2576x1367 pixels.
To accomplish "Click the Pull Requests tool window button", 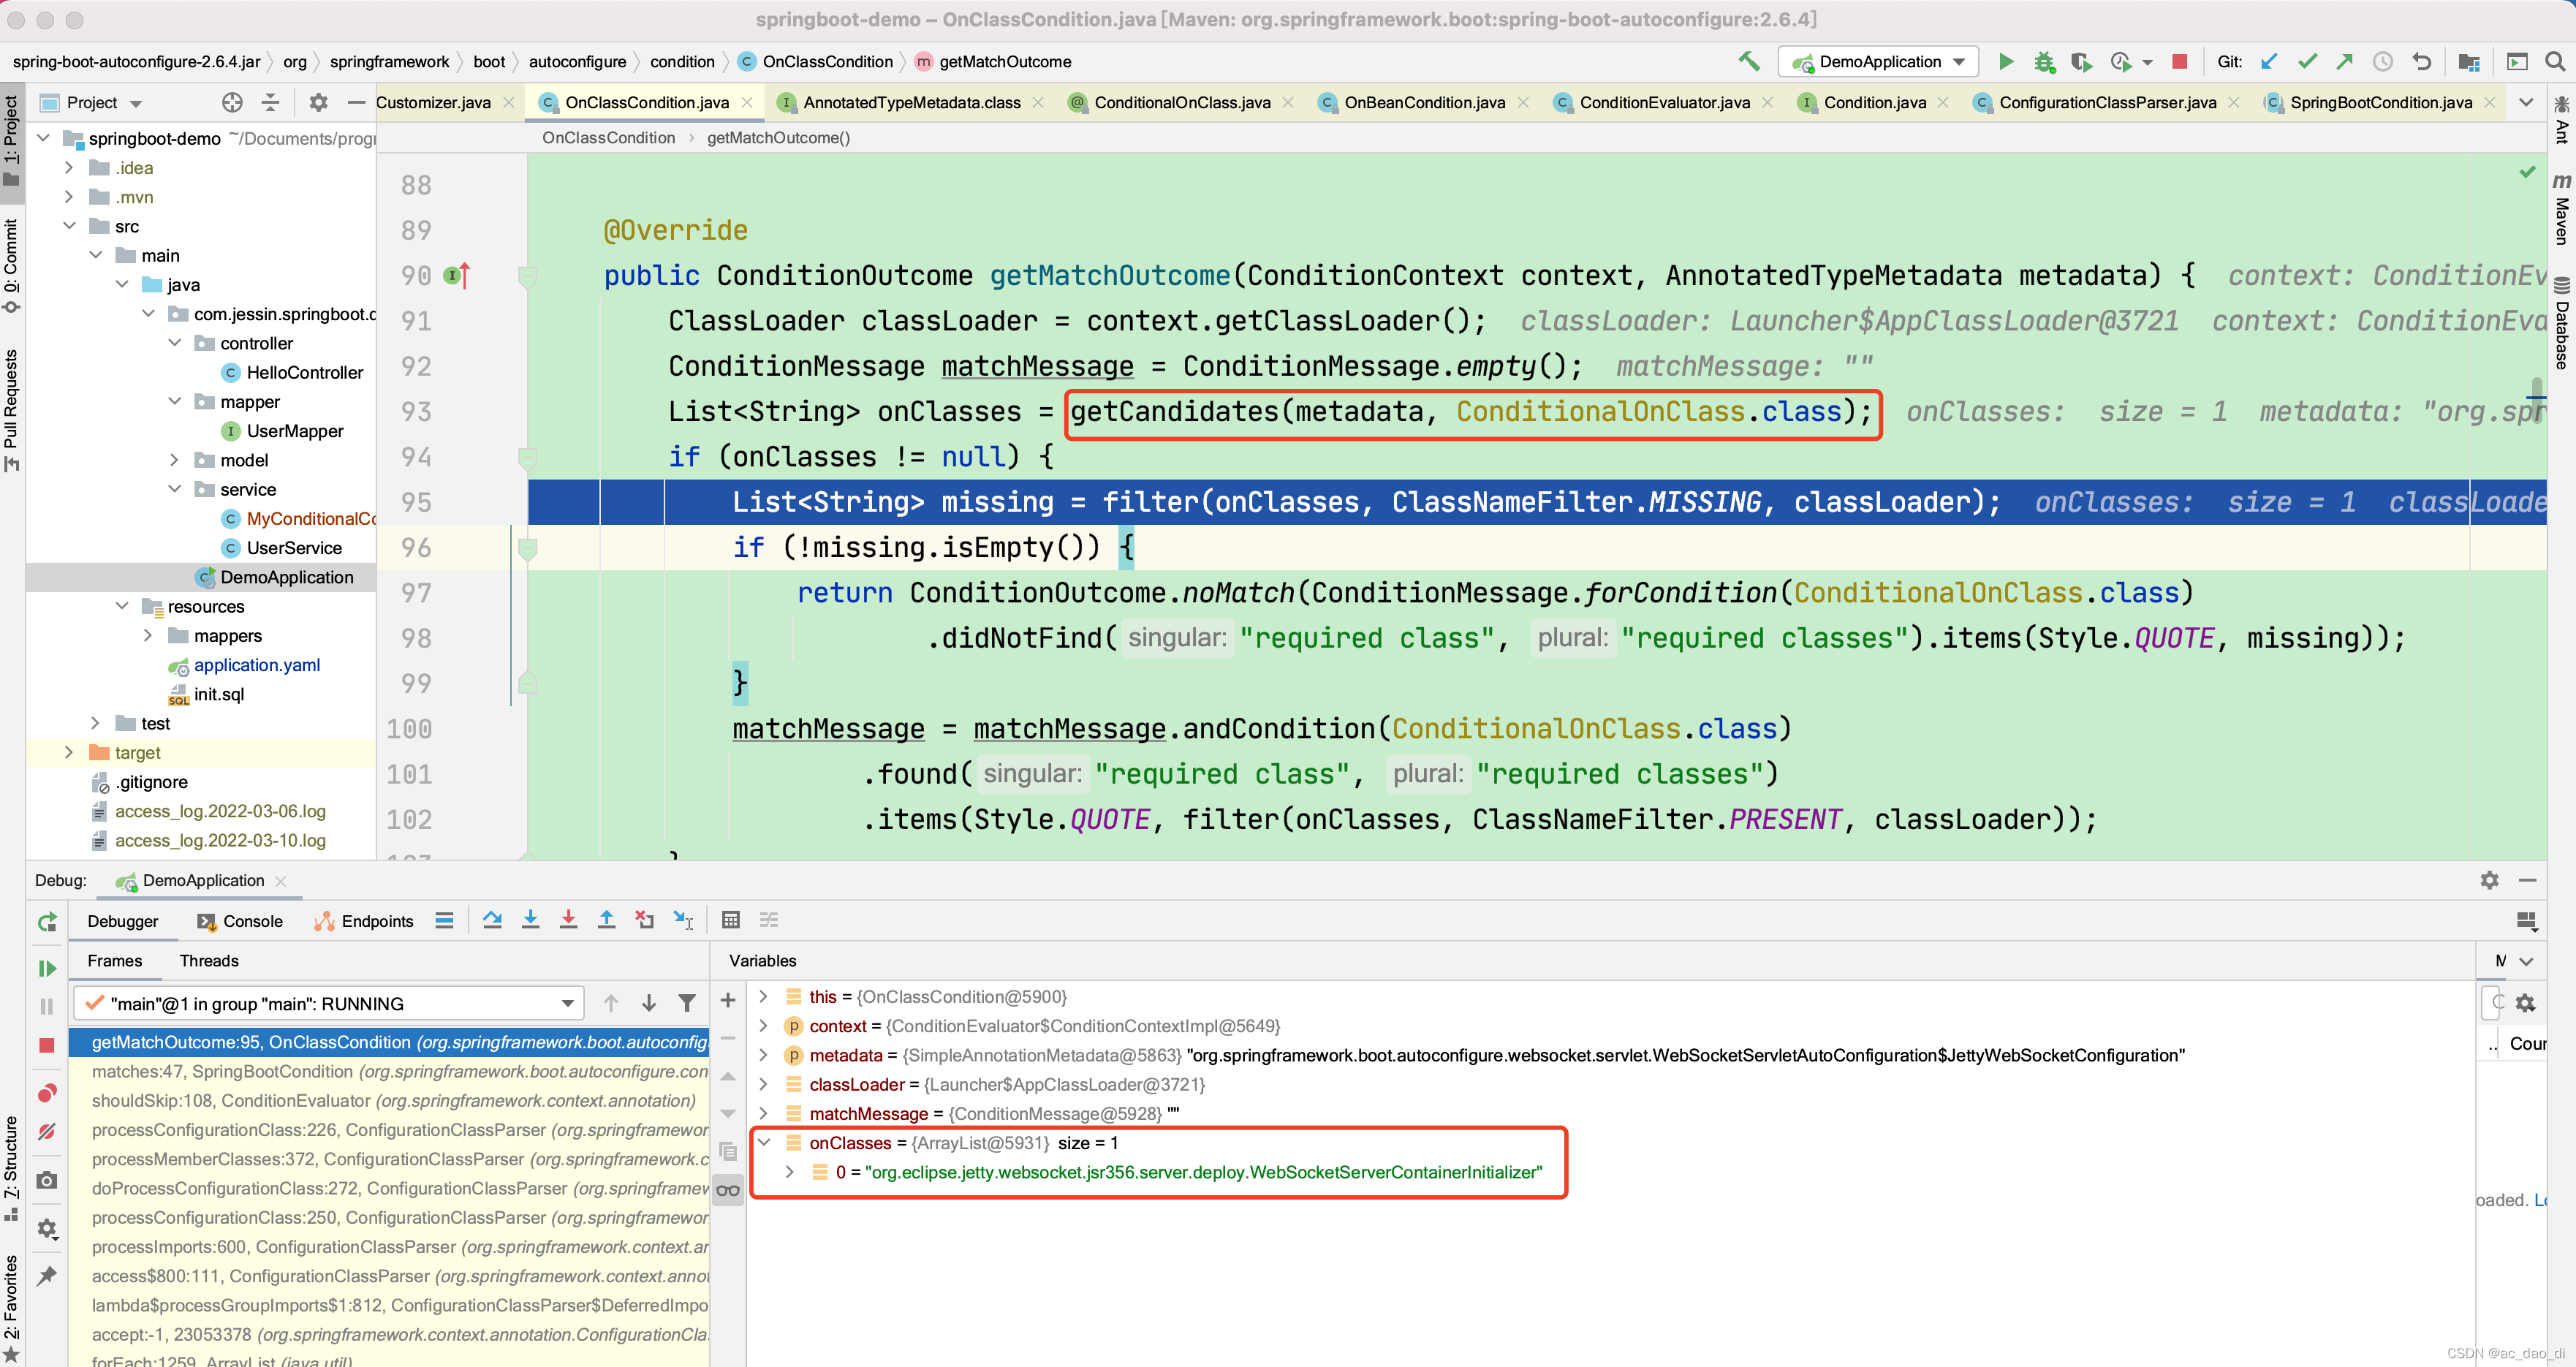I will click(x=12, y=410).
